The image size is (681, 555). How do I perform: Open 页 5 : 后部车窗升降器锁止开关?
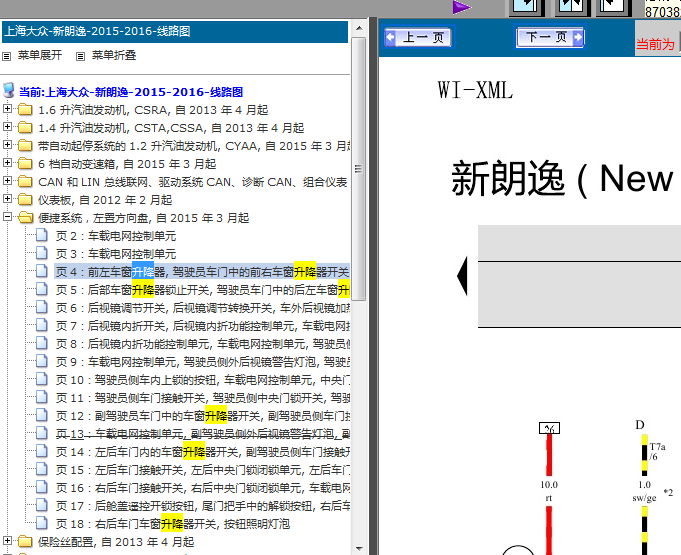pyautogui.click(x=202, y=290)
